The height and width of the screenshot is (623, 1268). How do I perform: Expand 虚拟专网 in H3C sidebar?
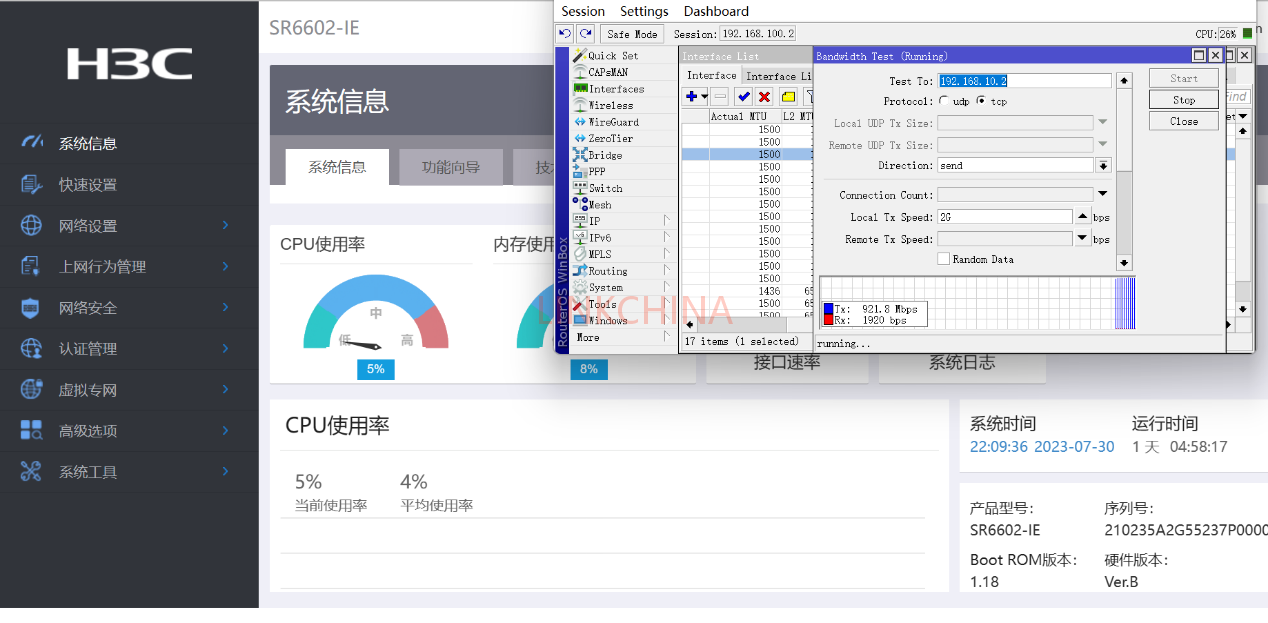(225, 389)
